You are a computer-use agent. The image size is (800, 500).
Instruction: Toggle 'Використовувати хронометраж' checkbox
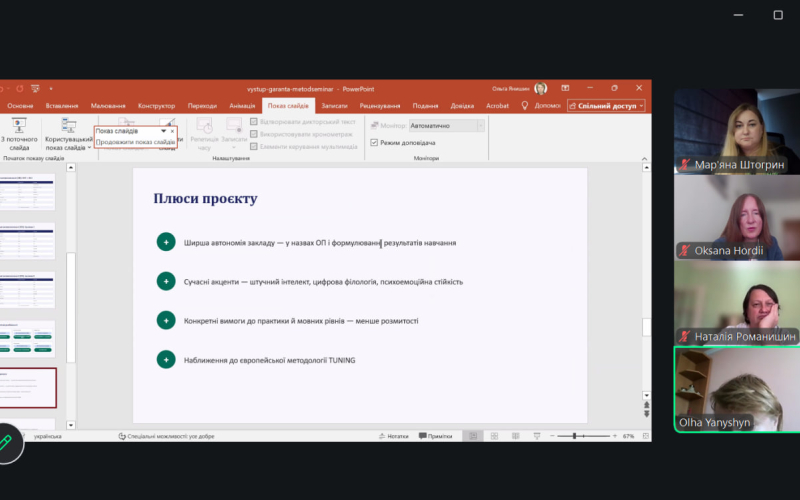click(254, 134)
